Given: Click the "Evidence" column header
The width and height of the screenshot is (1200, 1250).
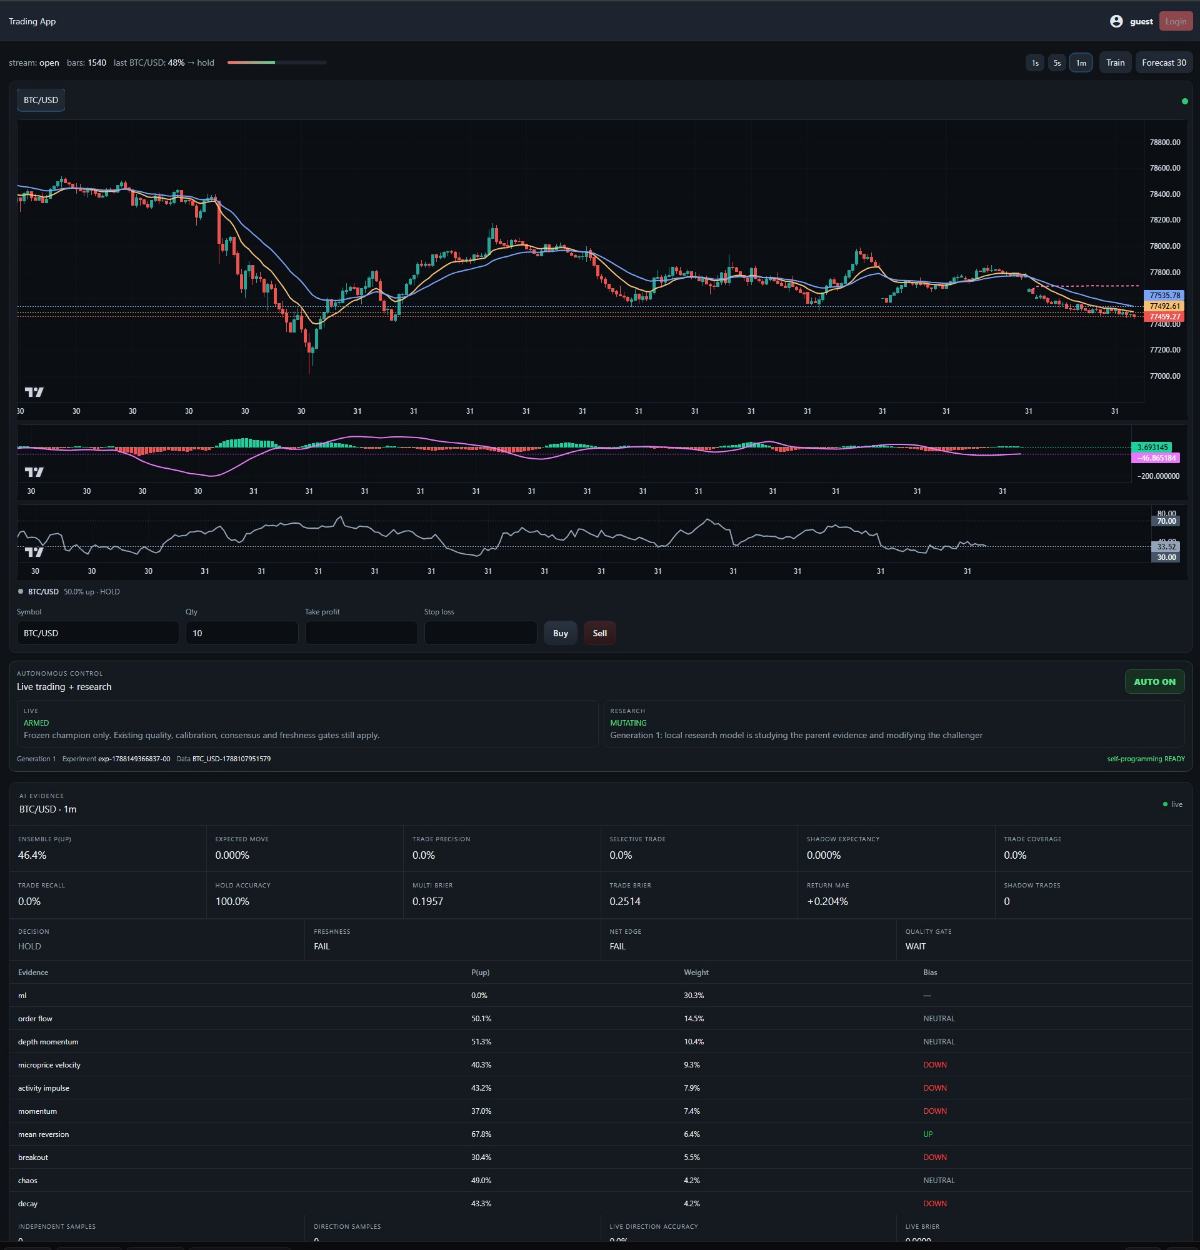Looking at the screenshot, I should (33, 972).
